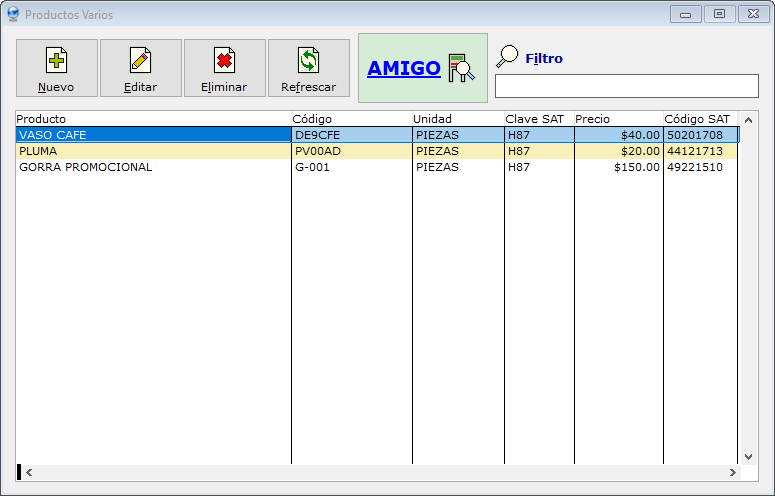Click the Nuevo button to add product
The height and width of the screenshot is (496, 775).
pyautogui.click(x=57, y=68)
